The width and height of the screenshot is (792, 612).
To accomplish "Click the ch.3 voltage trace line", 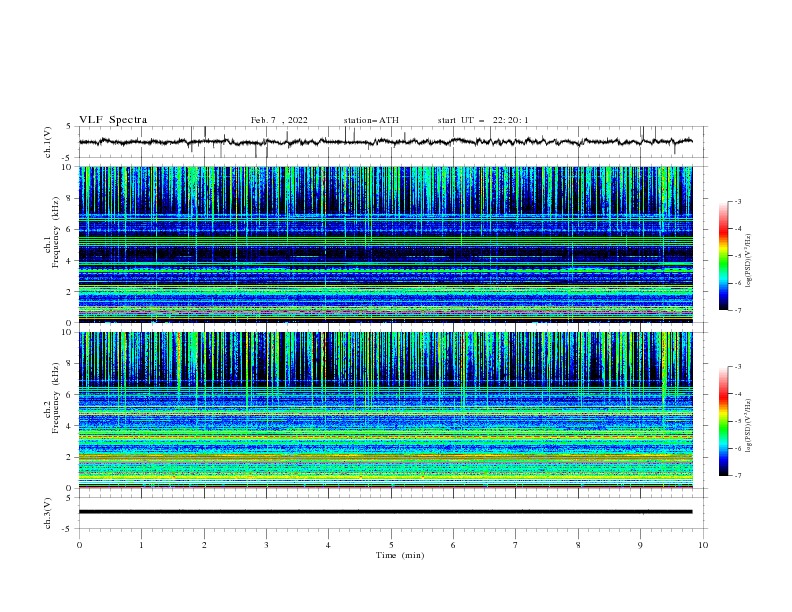I will [385, 512].
